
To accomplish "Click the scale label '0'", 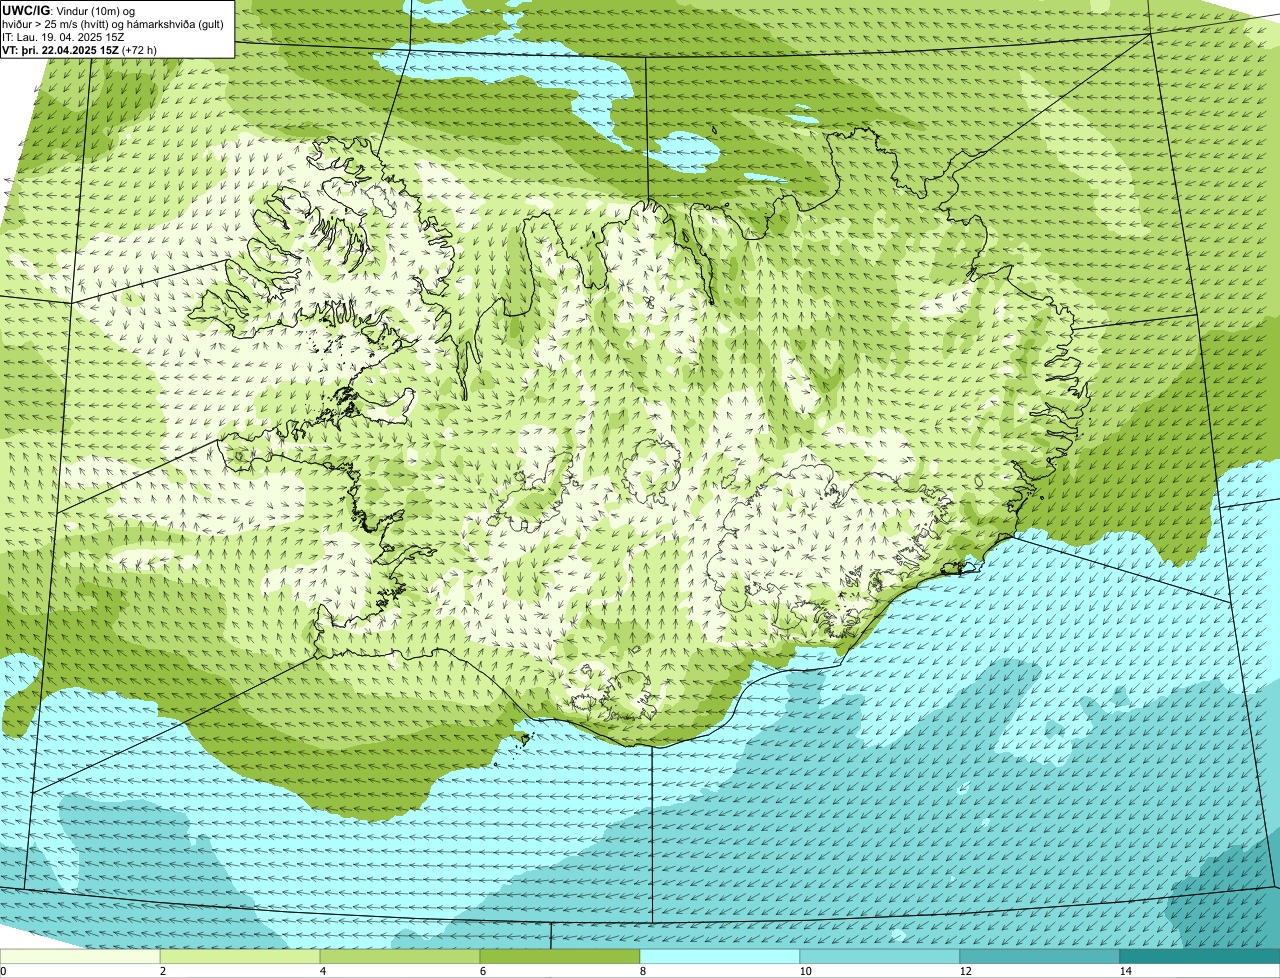I will [4, 971].
